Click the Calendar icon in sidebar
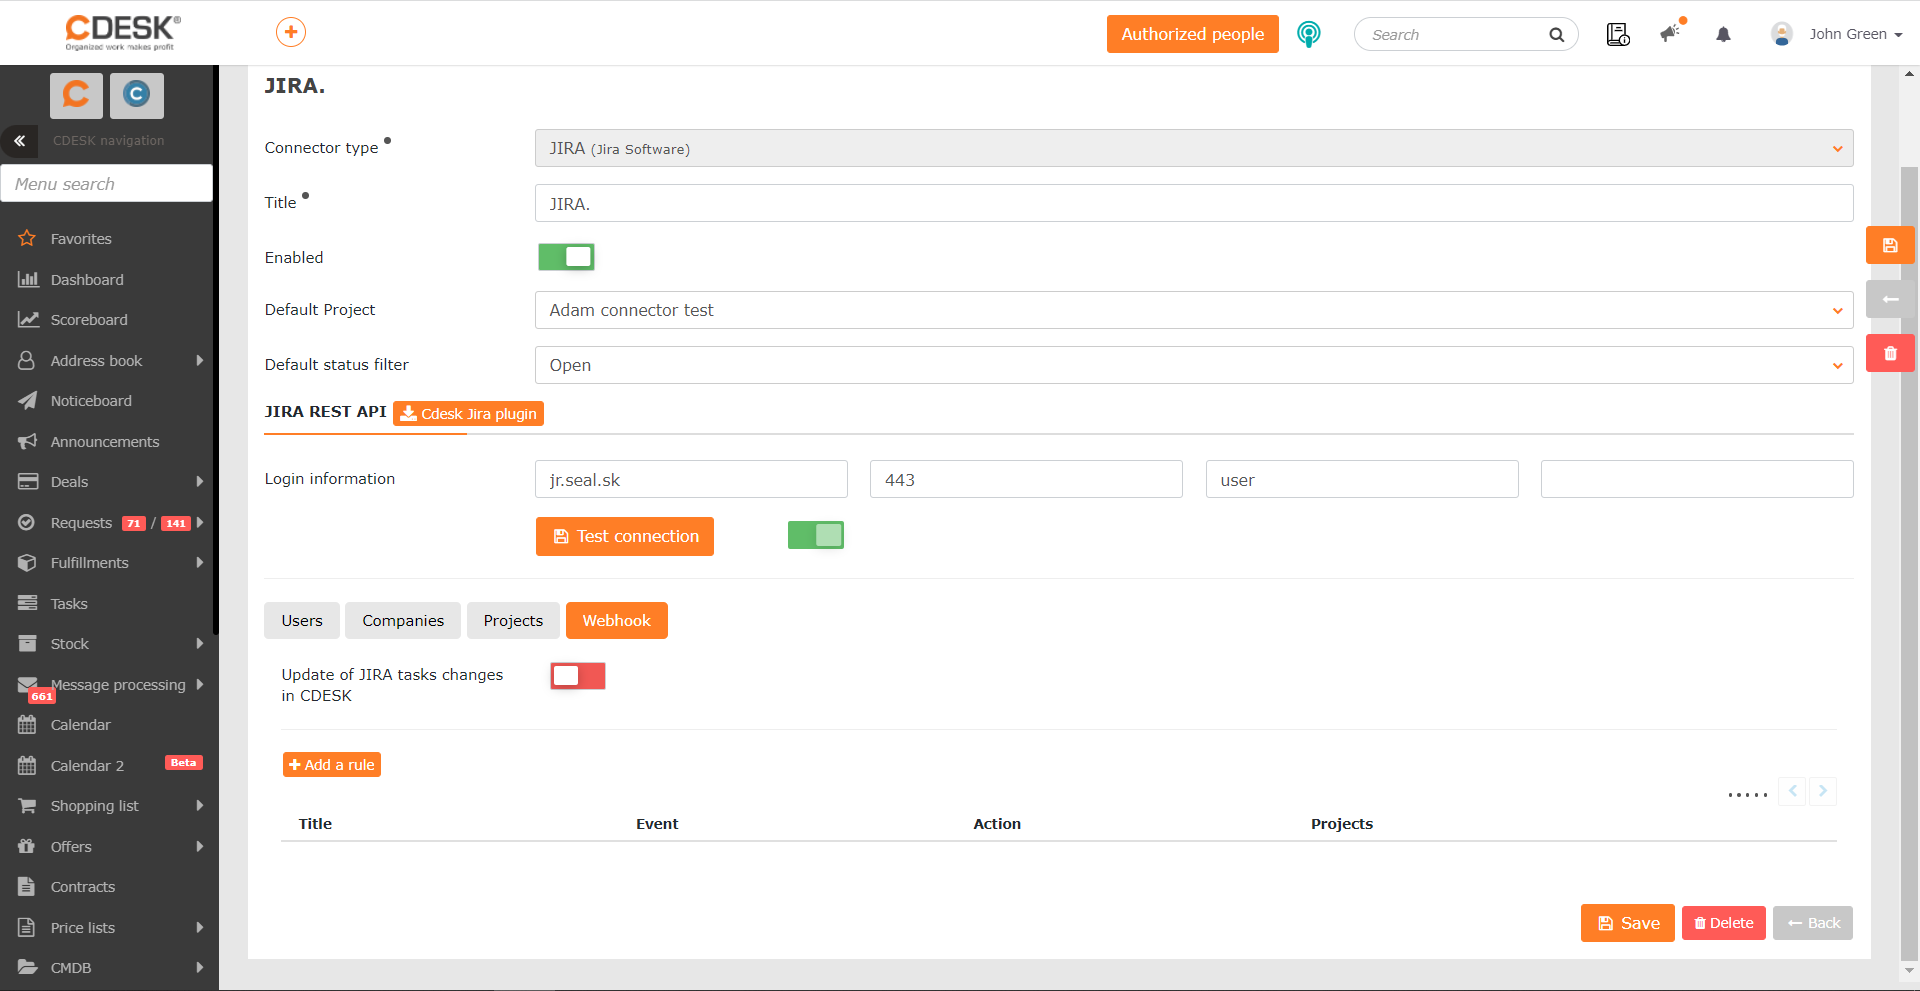 tap(27, 725)
